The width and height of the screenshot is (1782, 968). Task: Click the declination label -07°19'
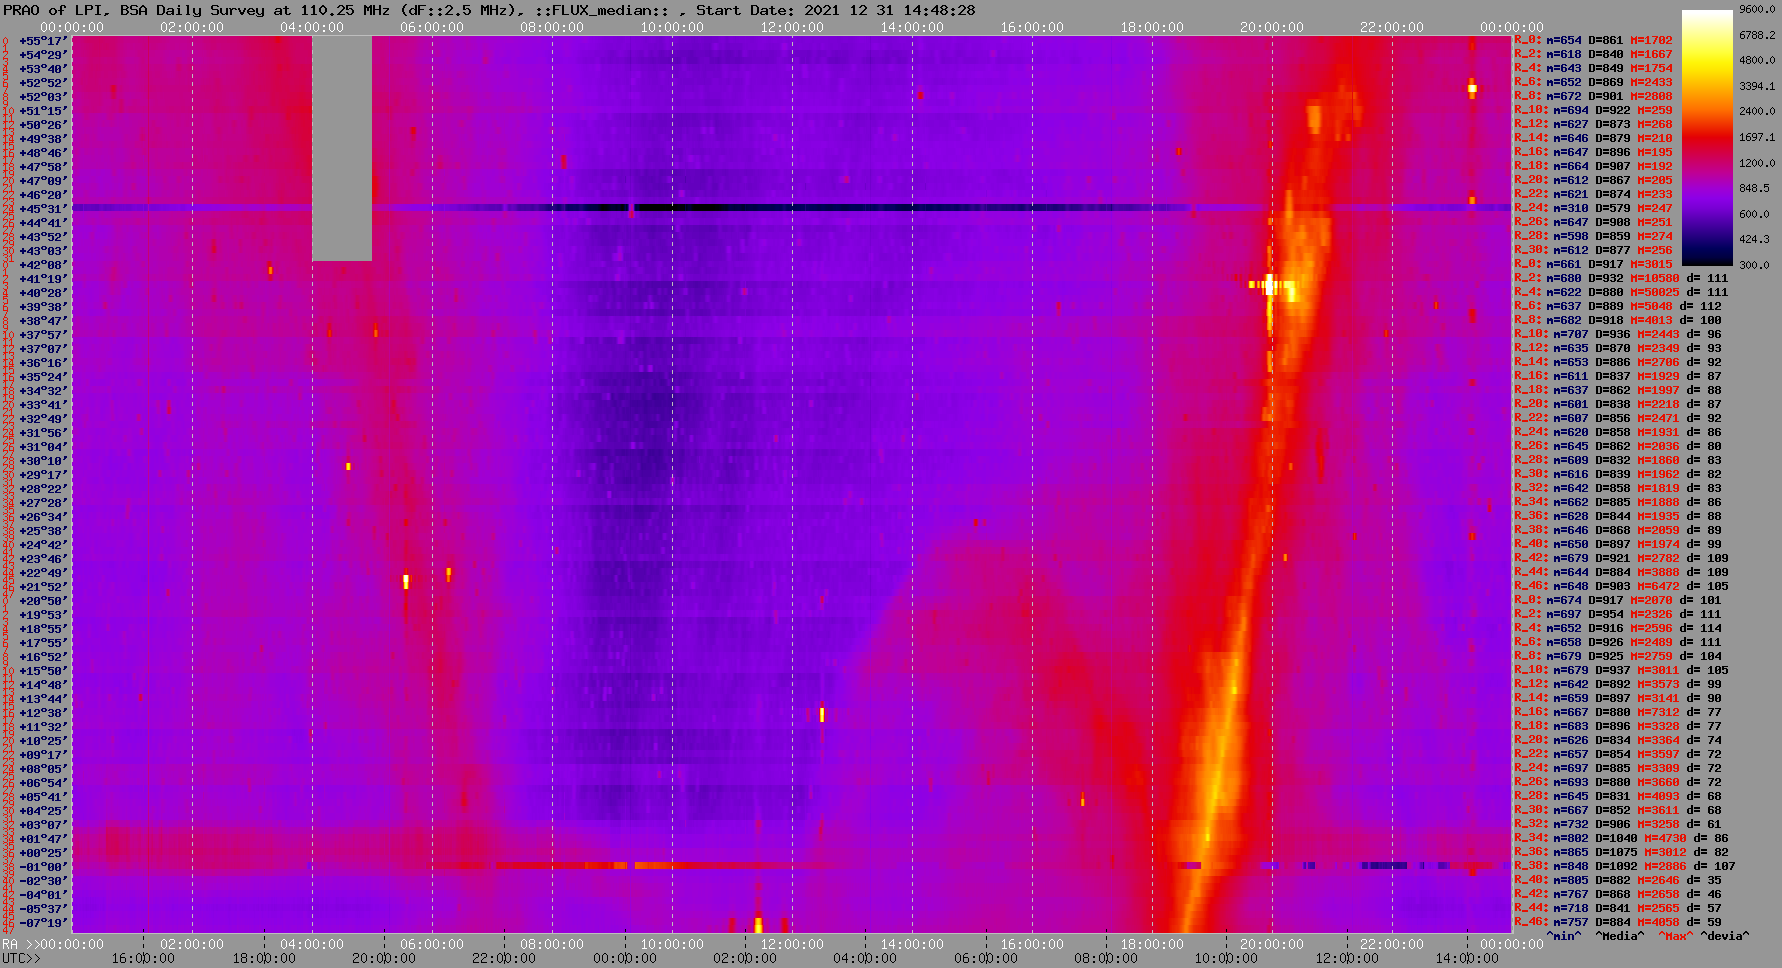(x=42, y=923)
